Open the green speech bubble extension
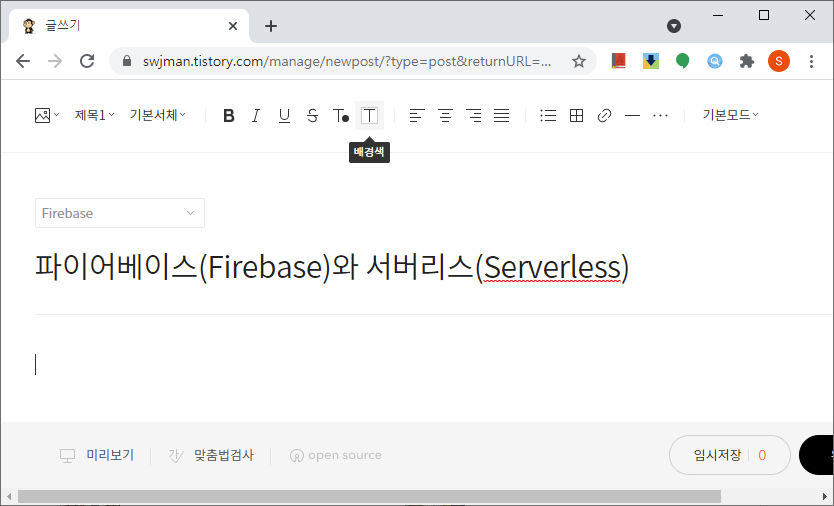Viewport: 834px width, 506px height. tap(682, 61)
